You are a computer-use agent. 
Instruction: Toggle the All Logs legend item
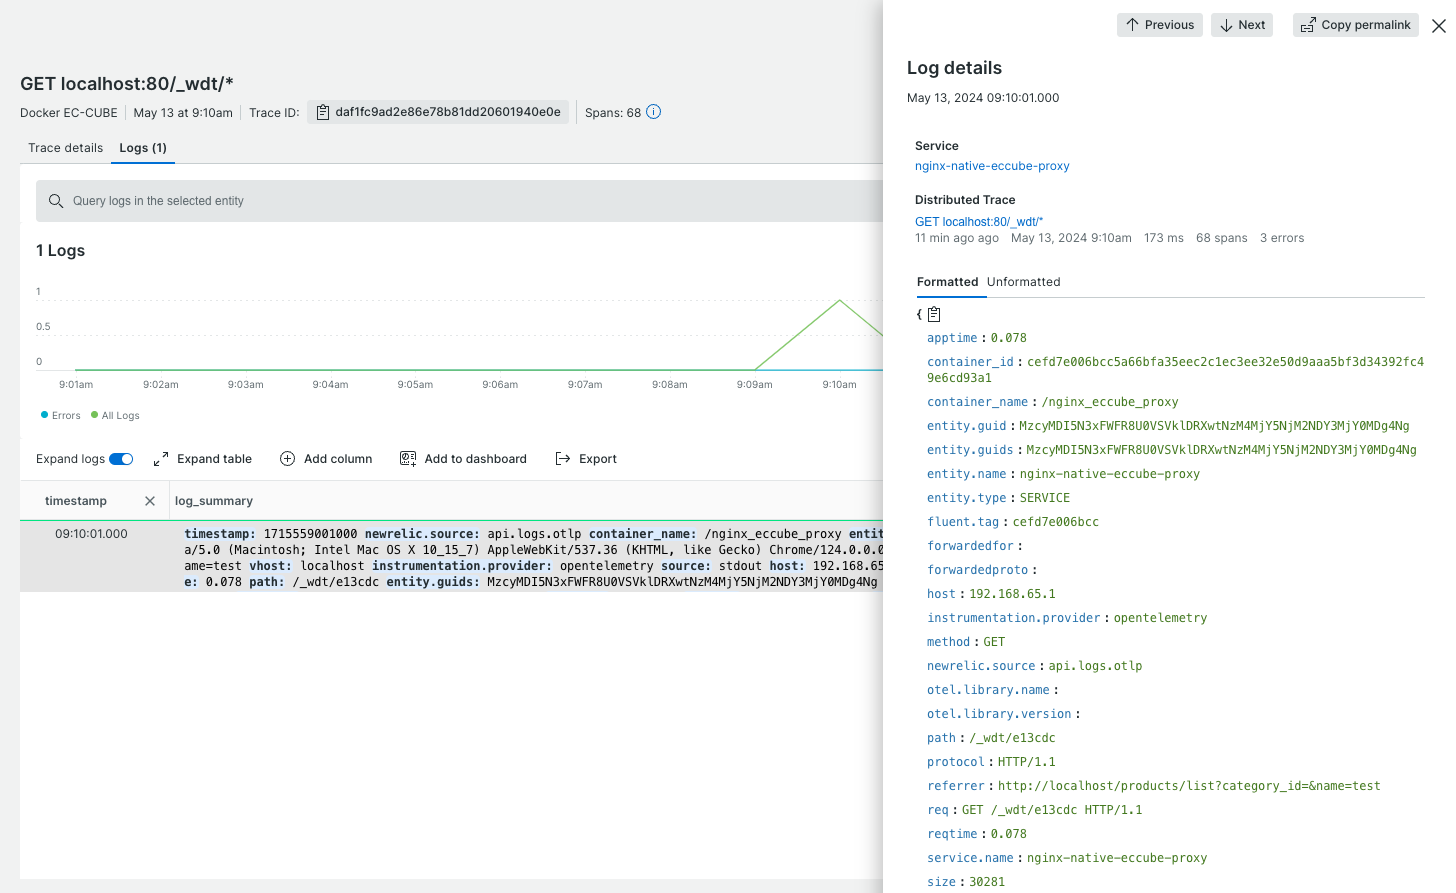click(x=115, y=415)
